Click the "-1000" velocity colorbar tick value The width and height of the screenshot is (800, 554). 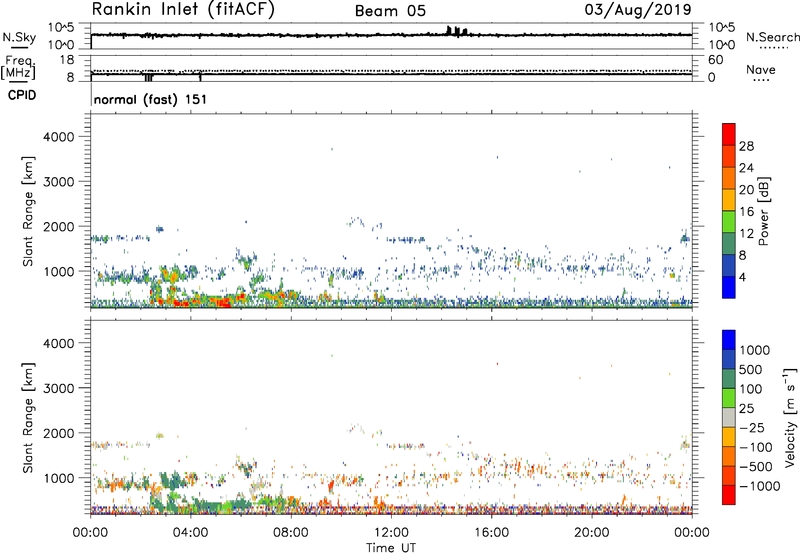pyautogui.click(x=759, y=486)
